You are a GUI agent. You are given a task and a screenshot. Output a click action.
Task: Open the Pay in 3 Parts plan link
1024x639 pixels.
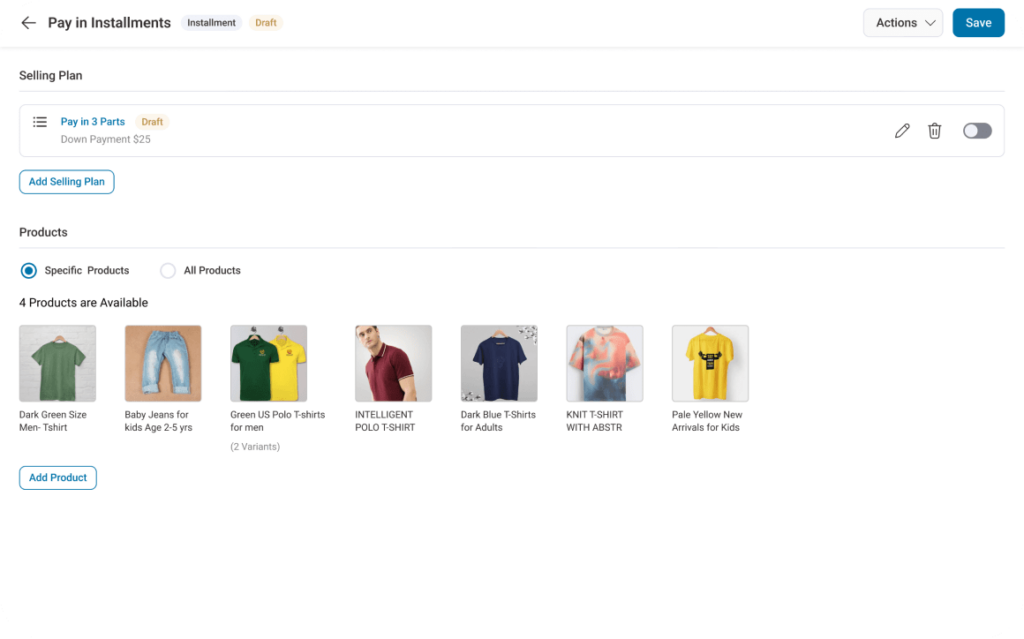(93, 121)
